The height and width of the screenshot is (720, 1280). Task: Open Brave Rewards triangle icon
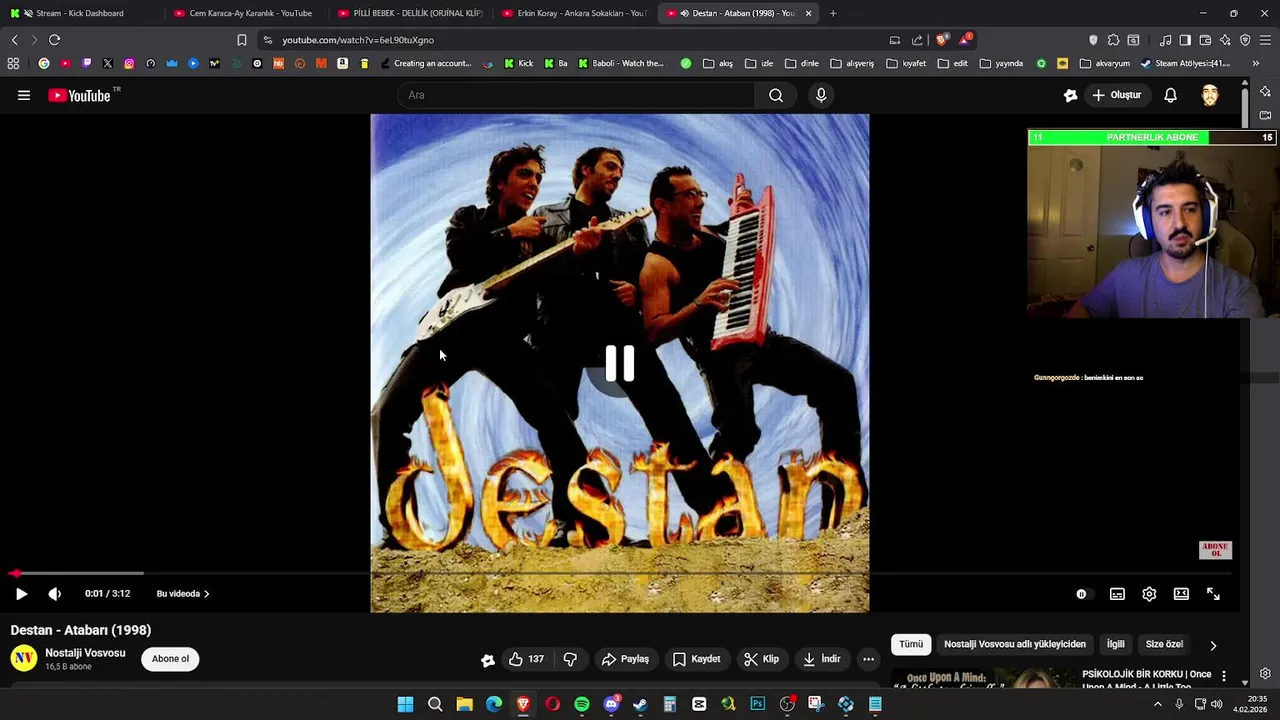tap(965, 39)
